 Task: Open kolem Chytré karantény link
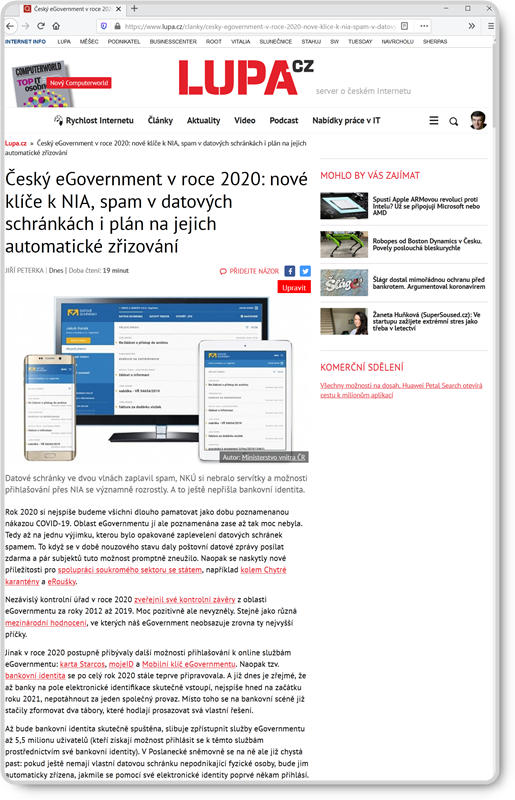coord(263,570)
